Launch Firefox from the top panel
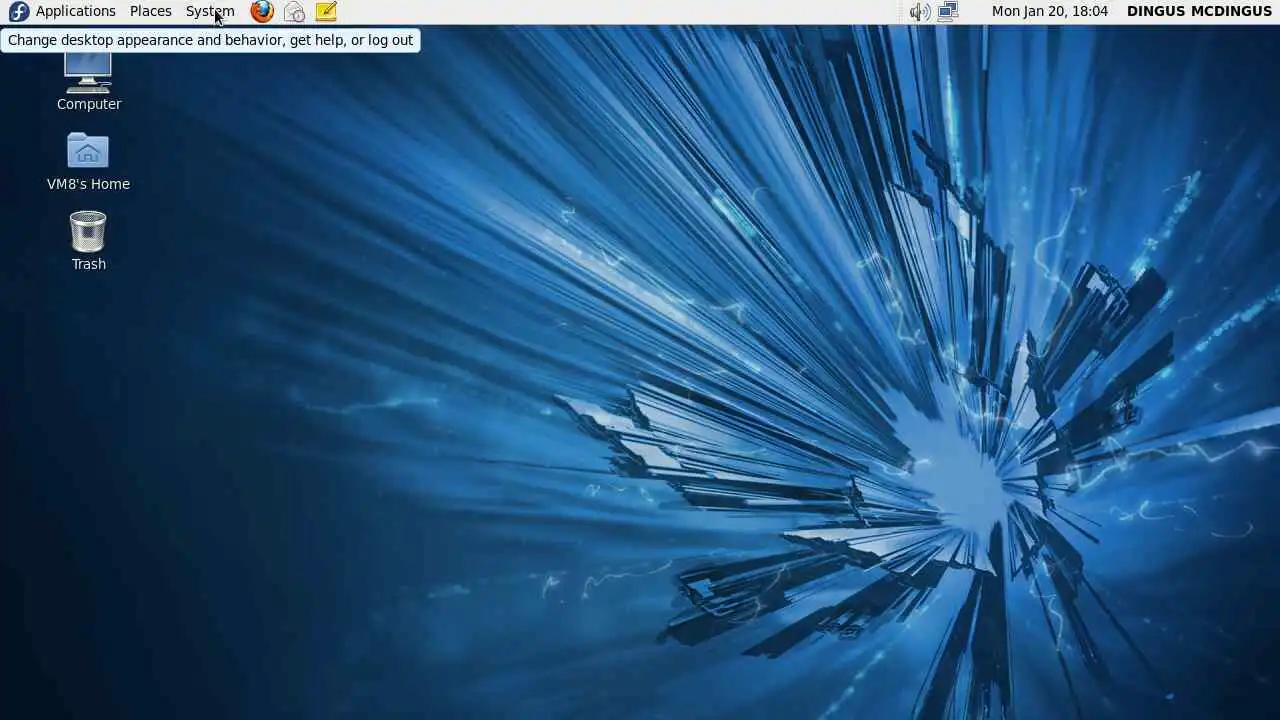1280x720 pixels. tap(262, 11)
